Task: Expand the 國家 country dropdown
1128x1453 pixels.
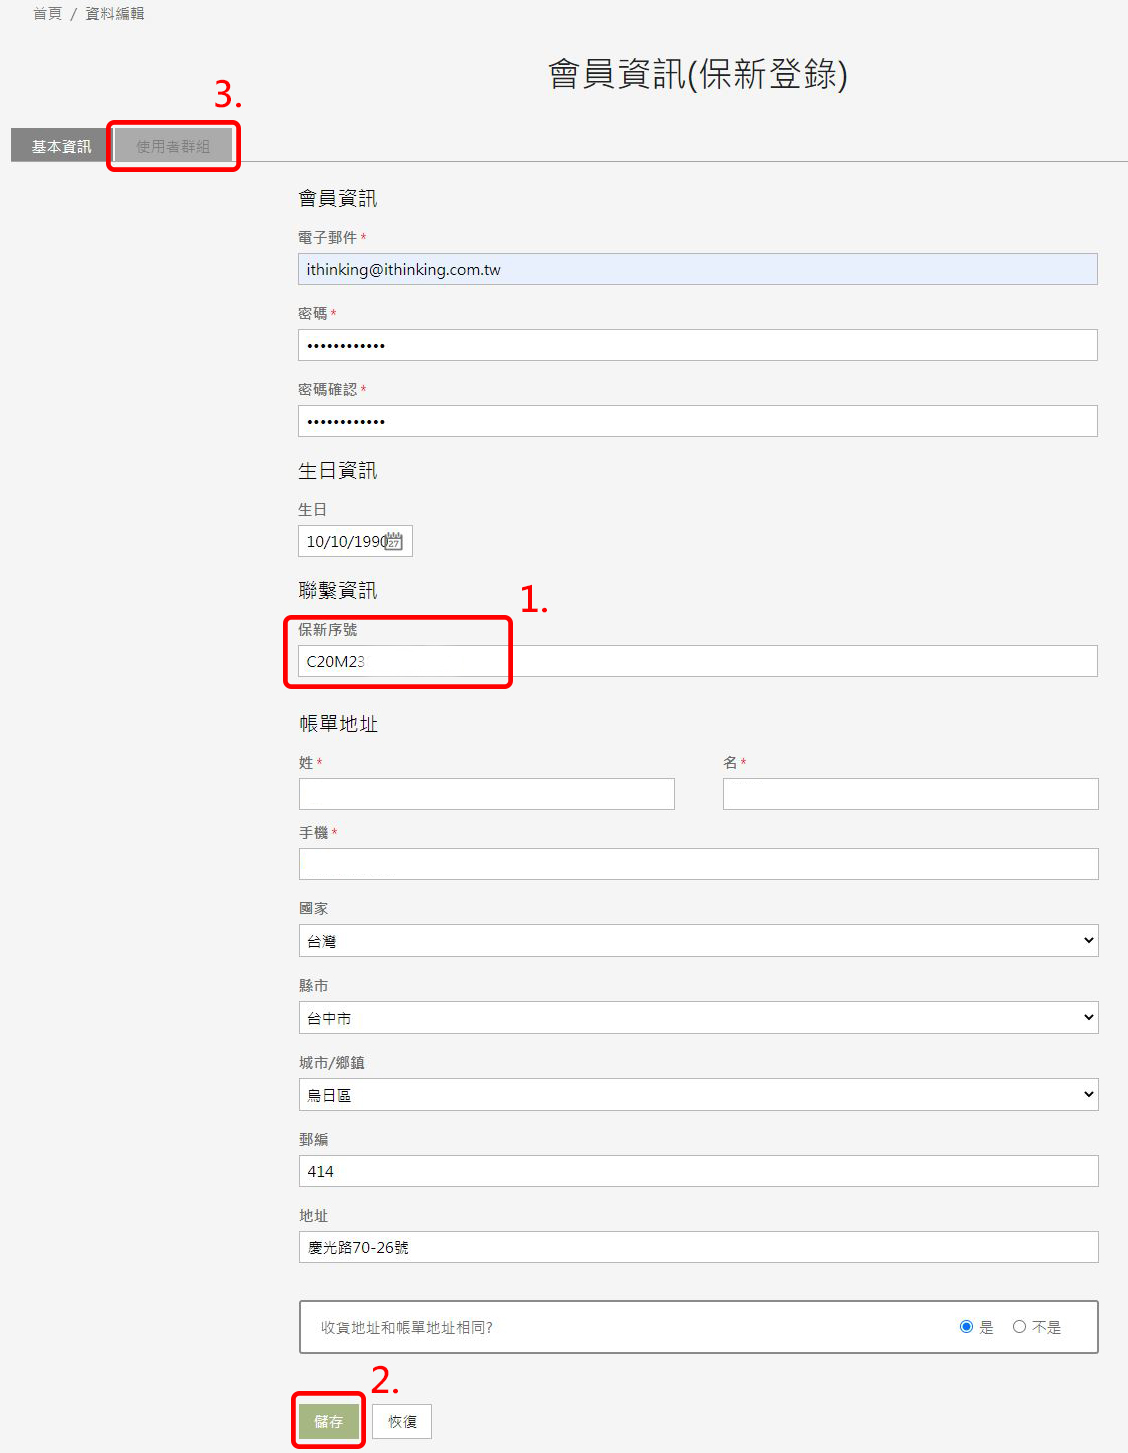Action: click(698, 941)
